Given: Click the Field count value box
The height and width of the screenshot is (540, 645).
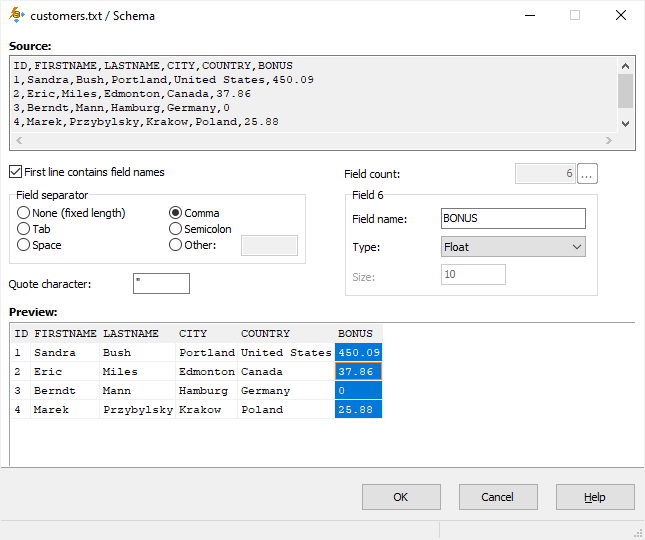Looking at the screenshot, I should (545, 174).
